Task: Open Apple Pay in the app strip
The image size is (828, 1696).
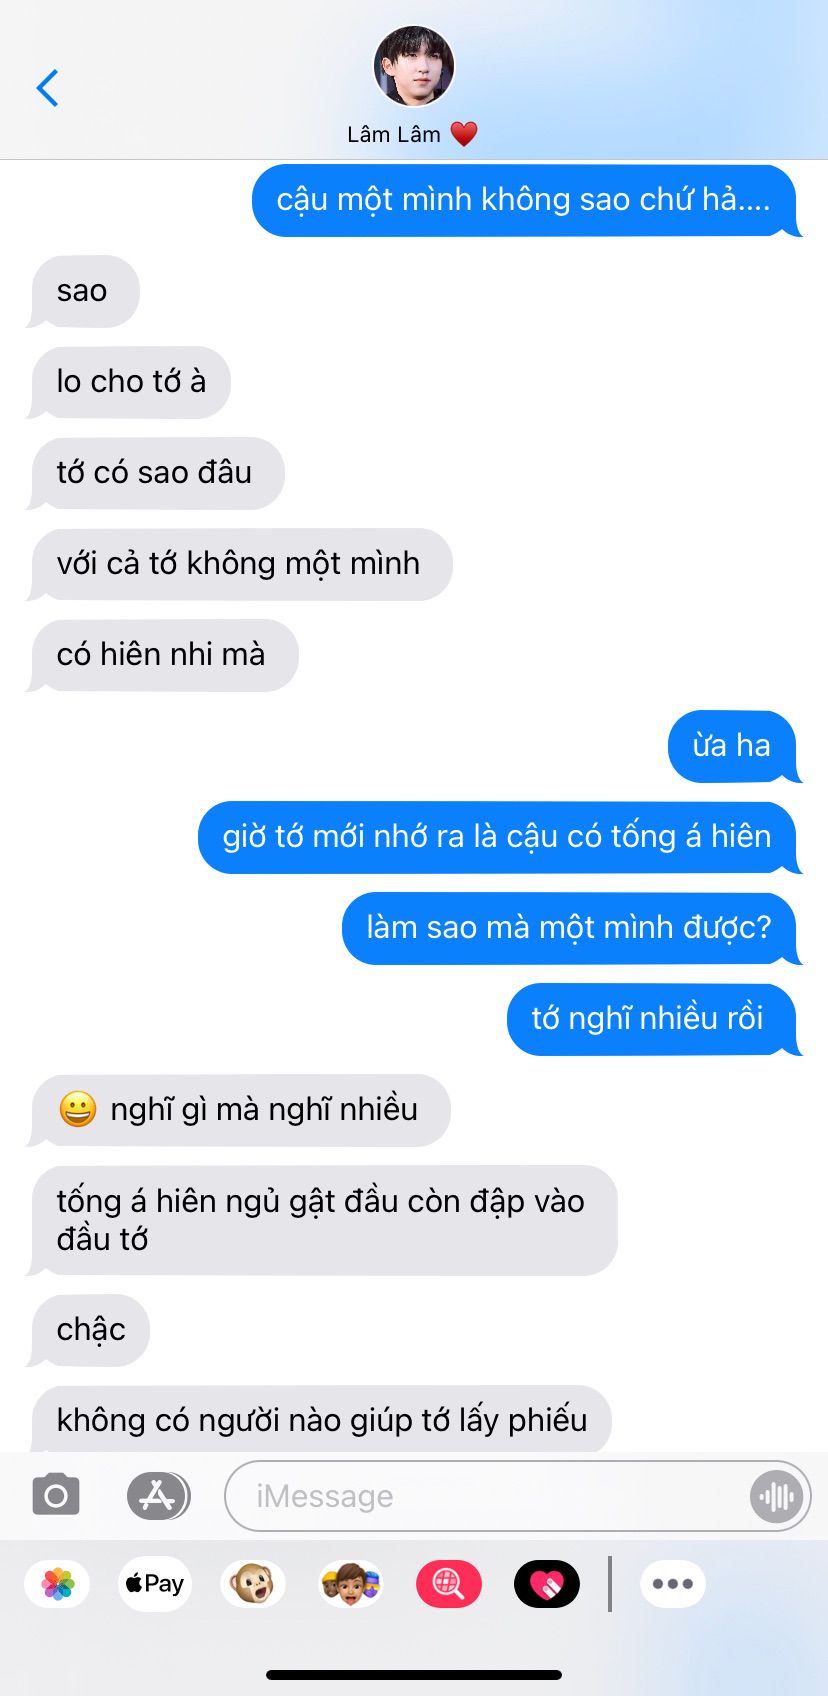Action: tap(155, 1584)
